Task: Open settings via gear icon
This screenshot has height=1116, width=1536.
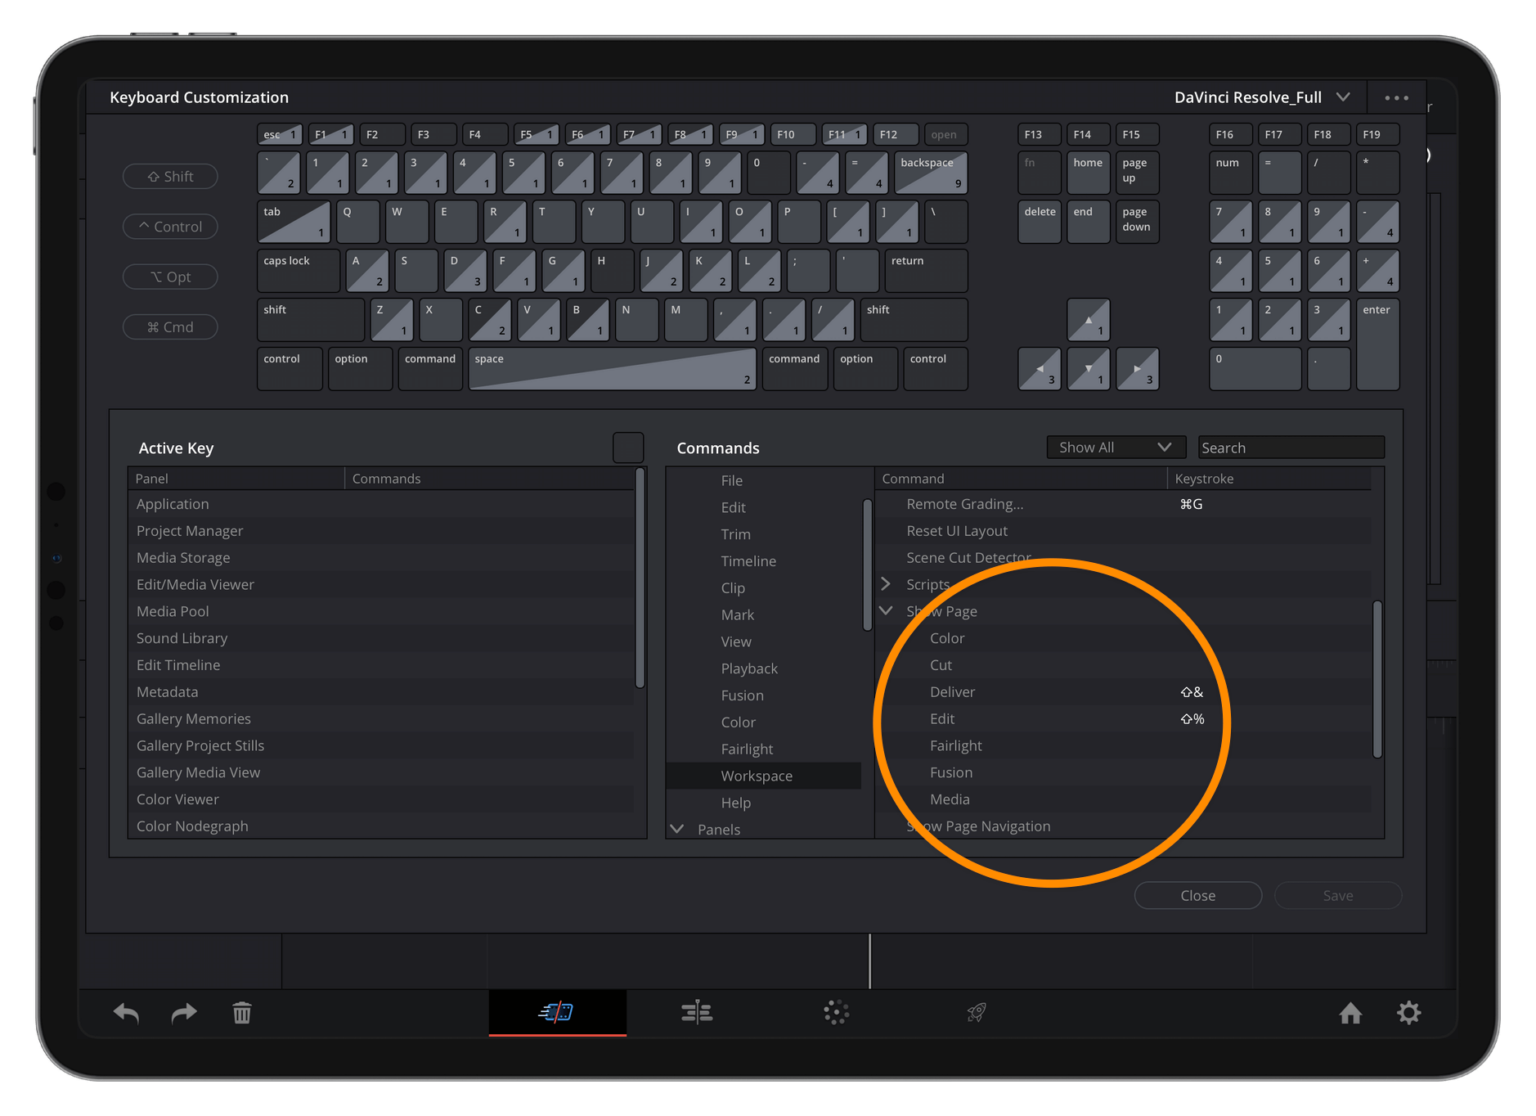Action: coord(1409,1012)
